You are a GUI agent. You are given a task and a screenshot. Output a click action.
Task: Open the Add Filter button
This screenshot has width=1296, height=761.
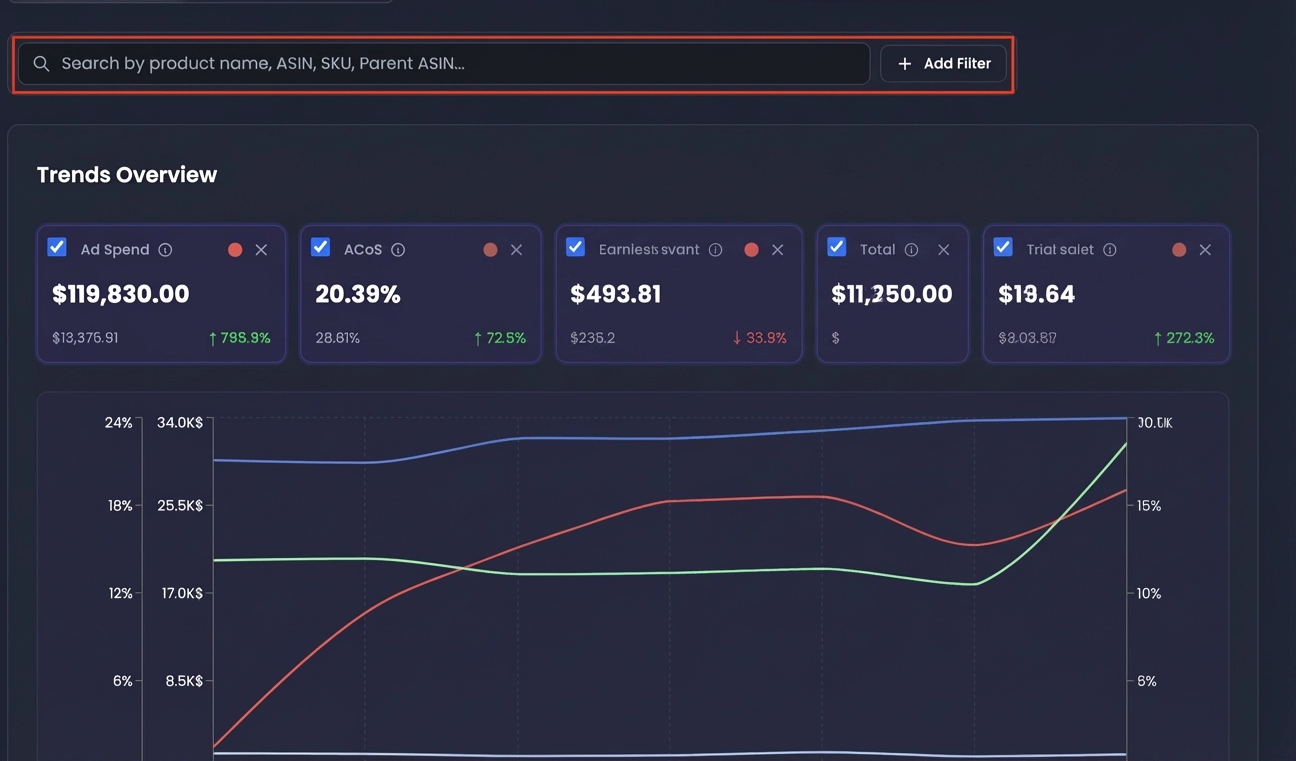click(x=943, y=64)
